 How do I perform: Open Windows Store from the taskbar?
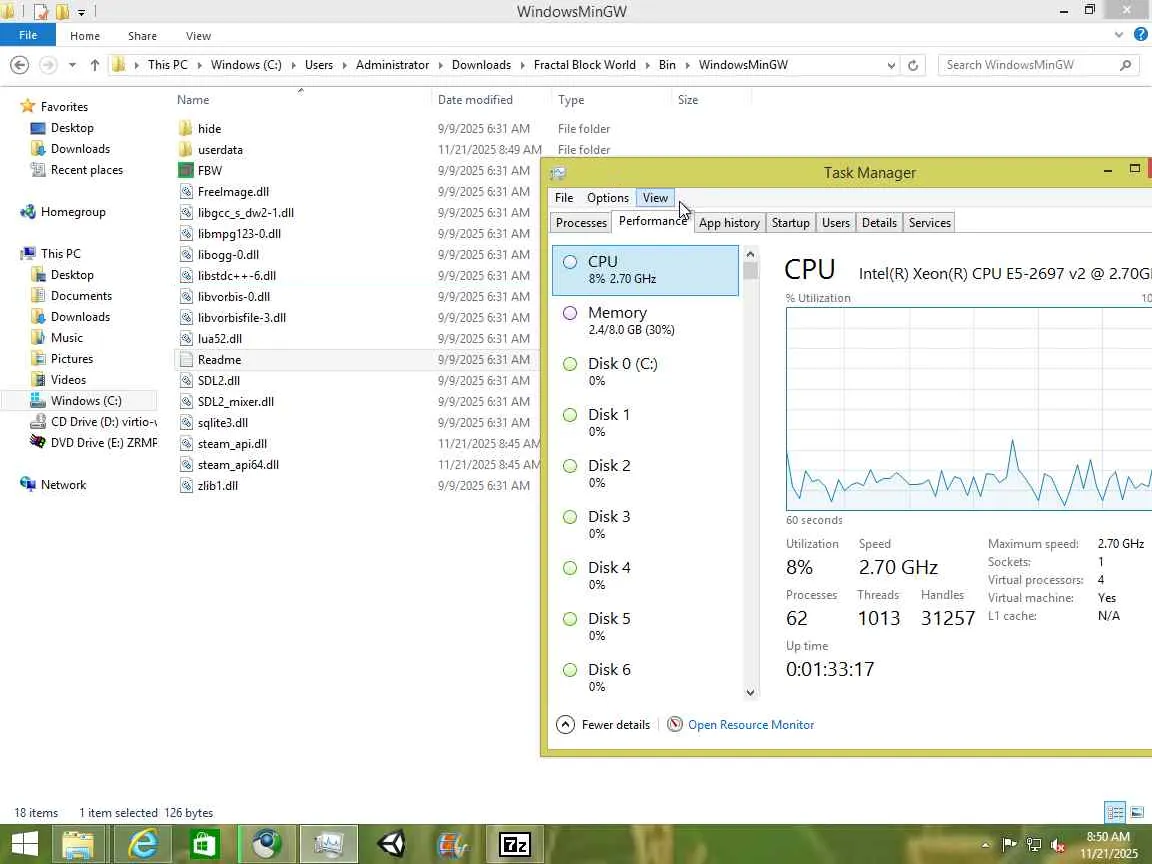[204, 844]
